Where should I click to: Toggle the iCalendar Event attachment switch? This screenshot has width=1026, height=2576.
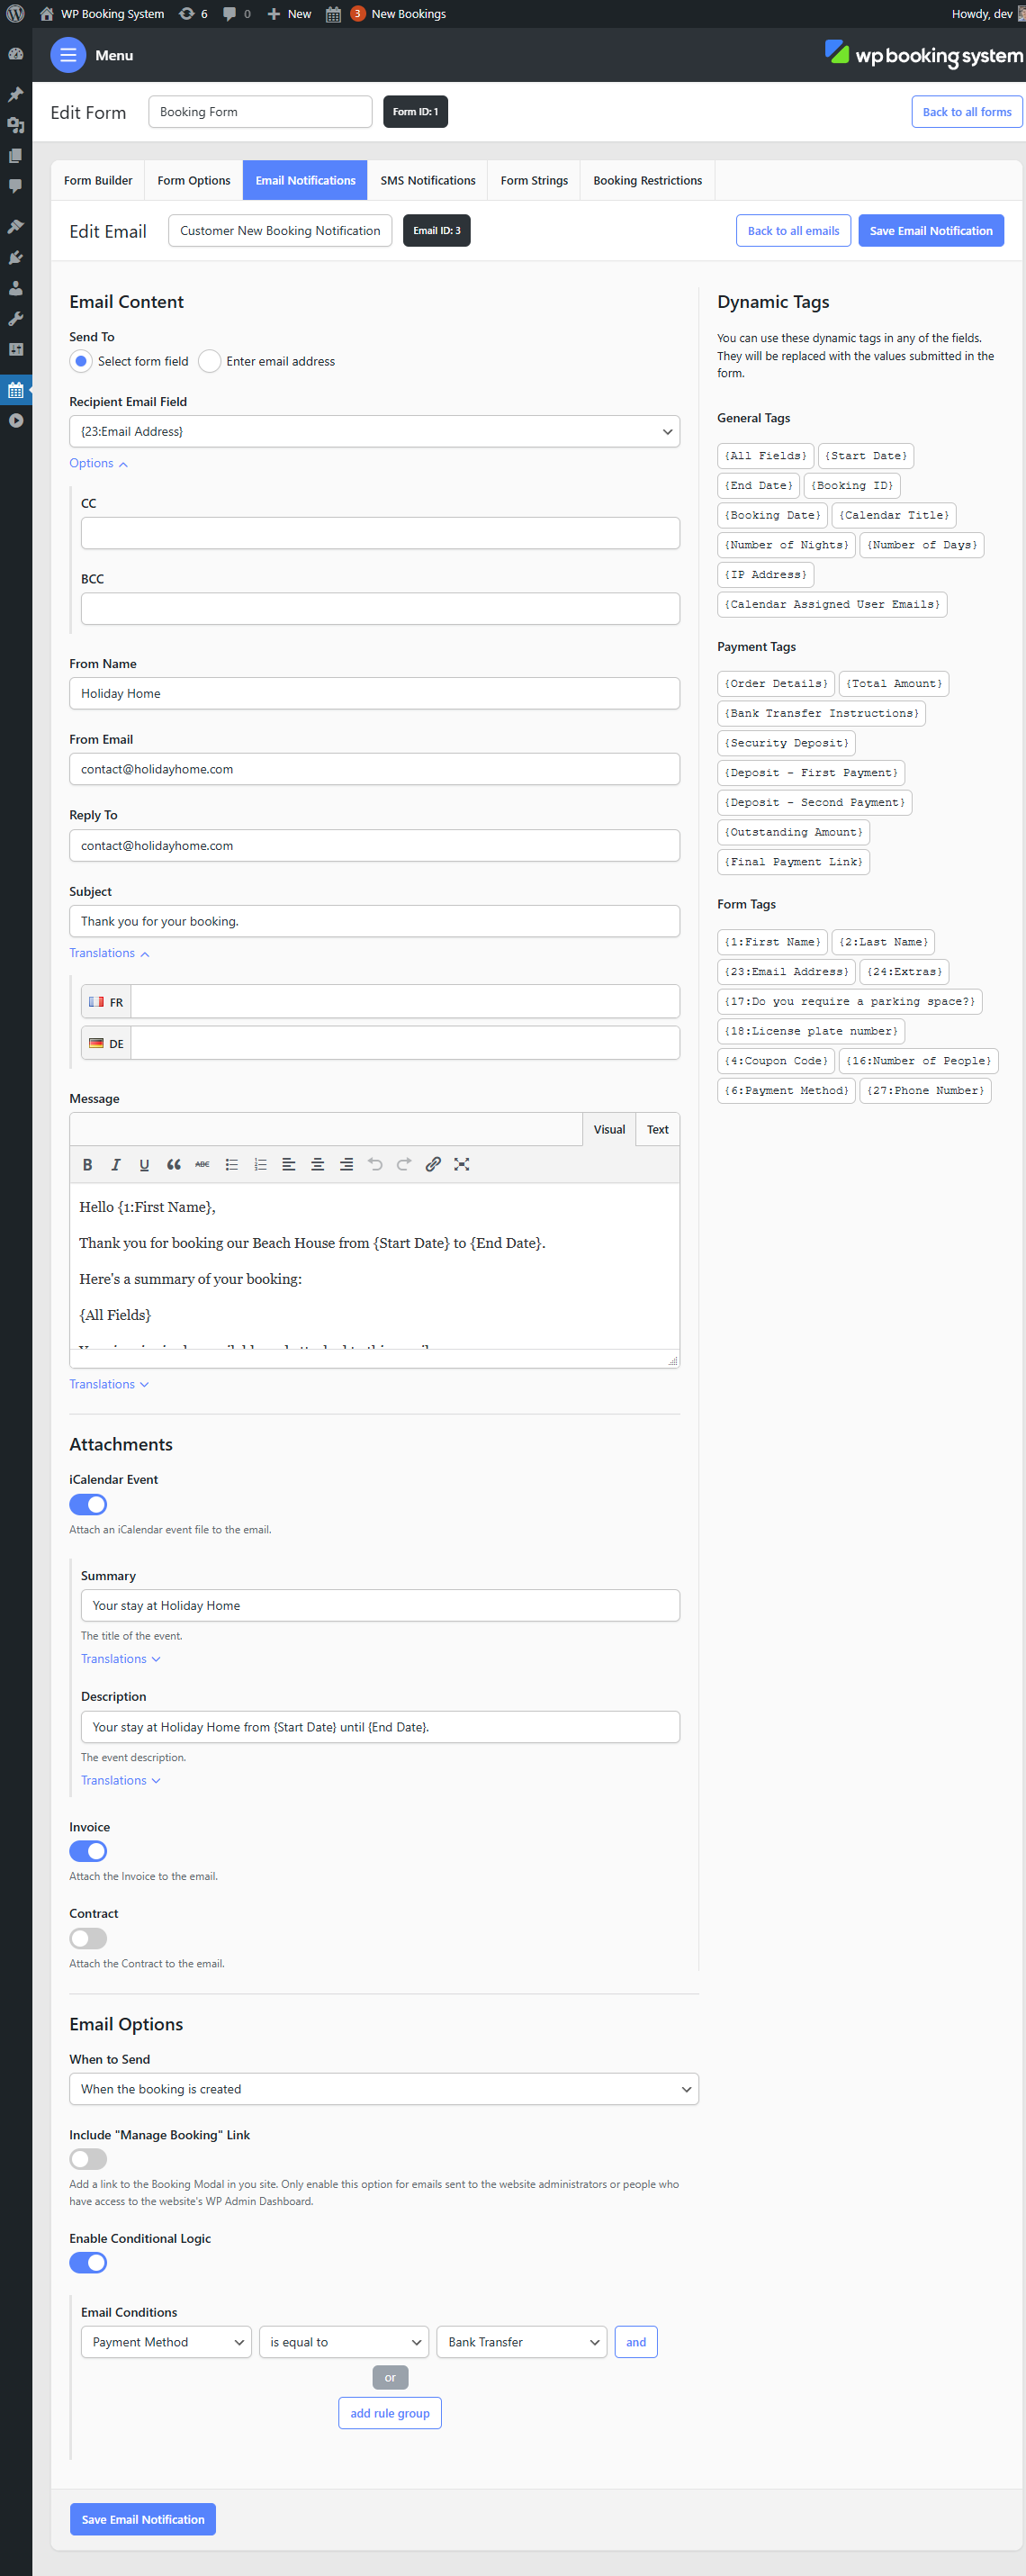[88, 1504]
